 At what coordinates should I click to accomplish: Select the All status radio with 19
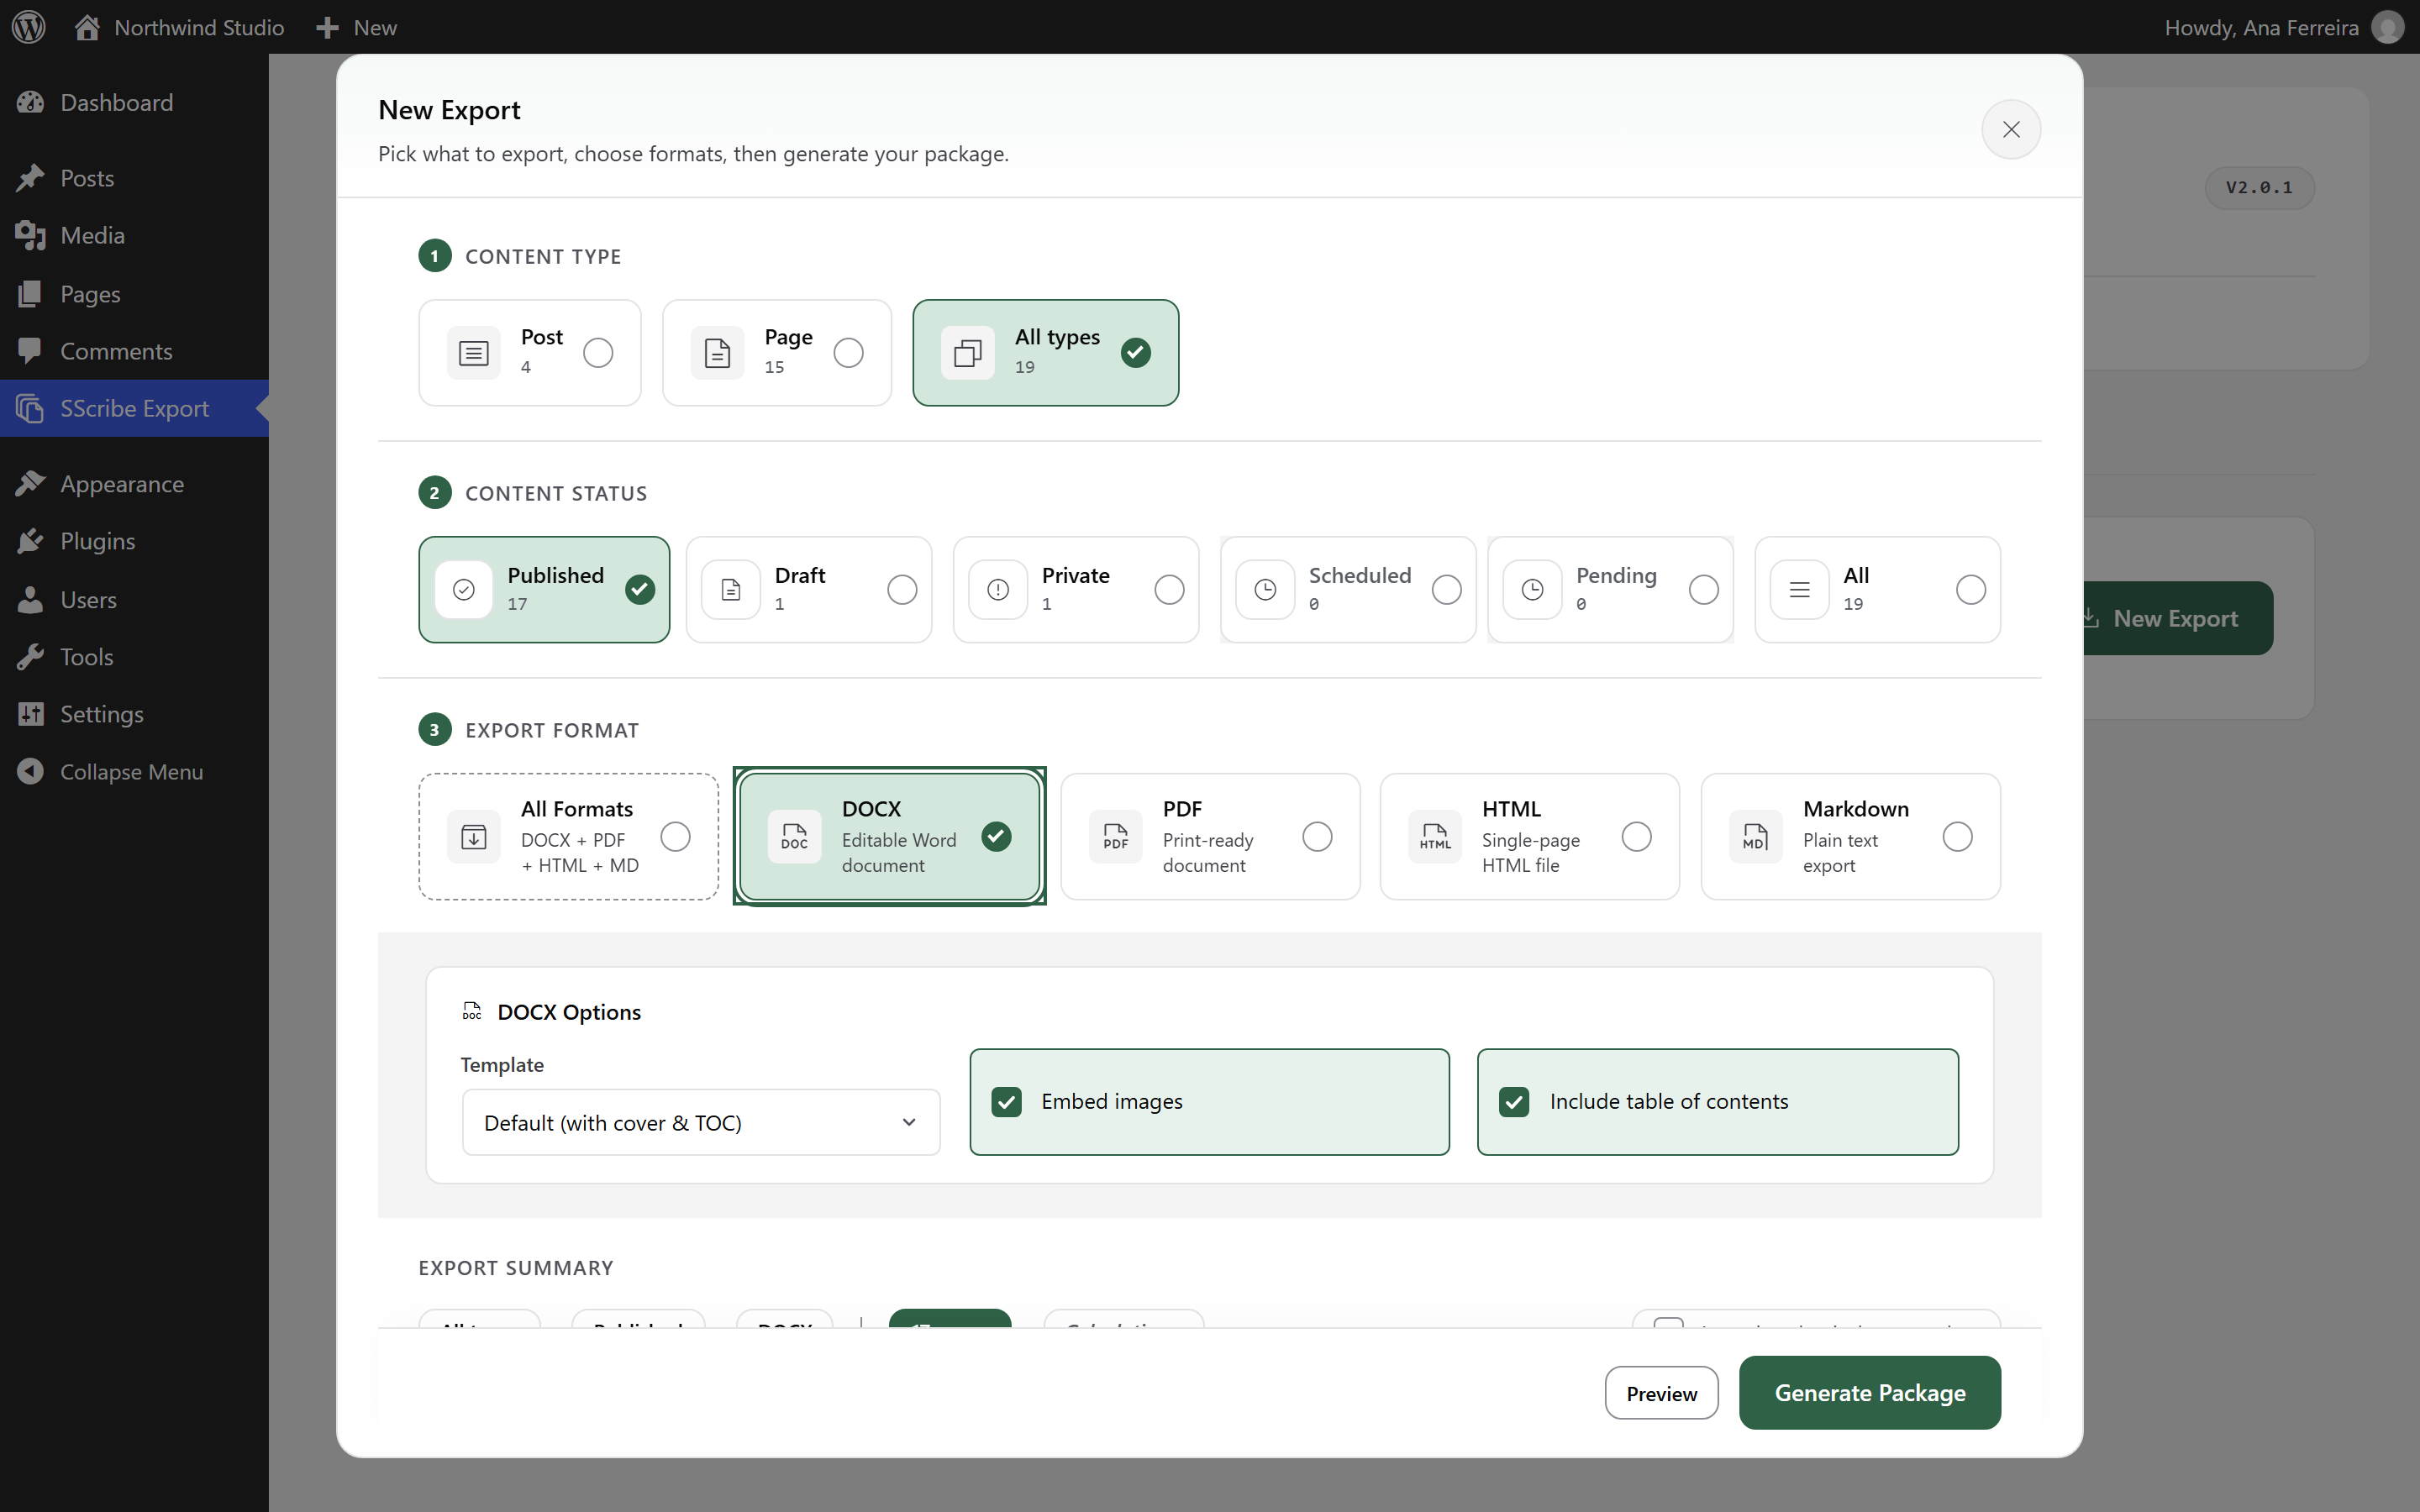[1970, 590]
